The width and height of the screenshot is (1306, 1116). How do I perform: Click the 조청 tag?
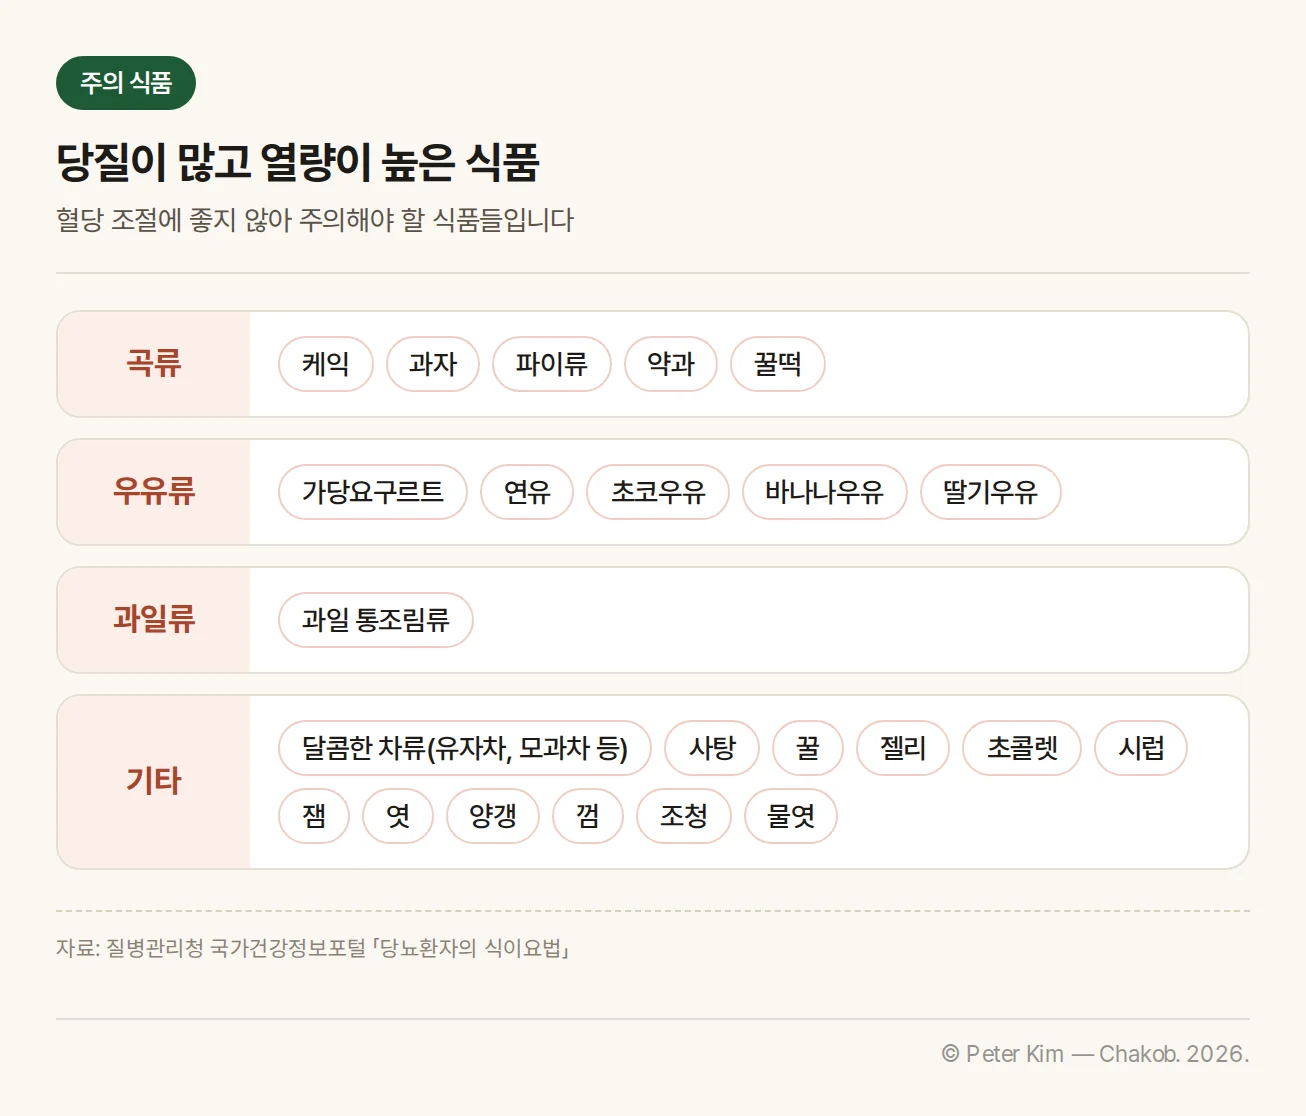click(684, 816)
